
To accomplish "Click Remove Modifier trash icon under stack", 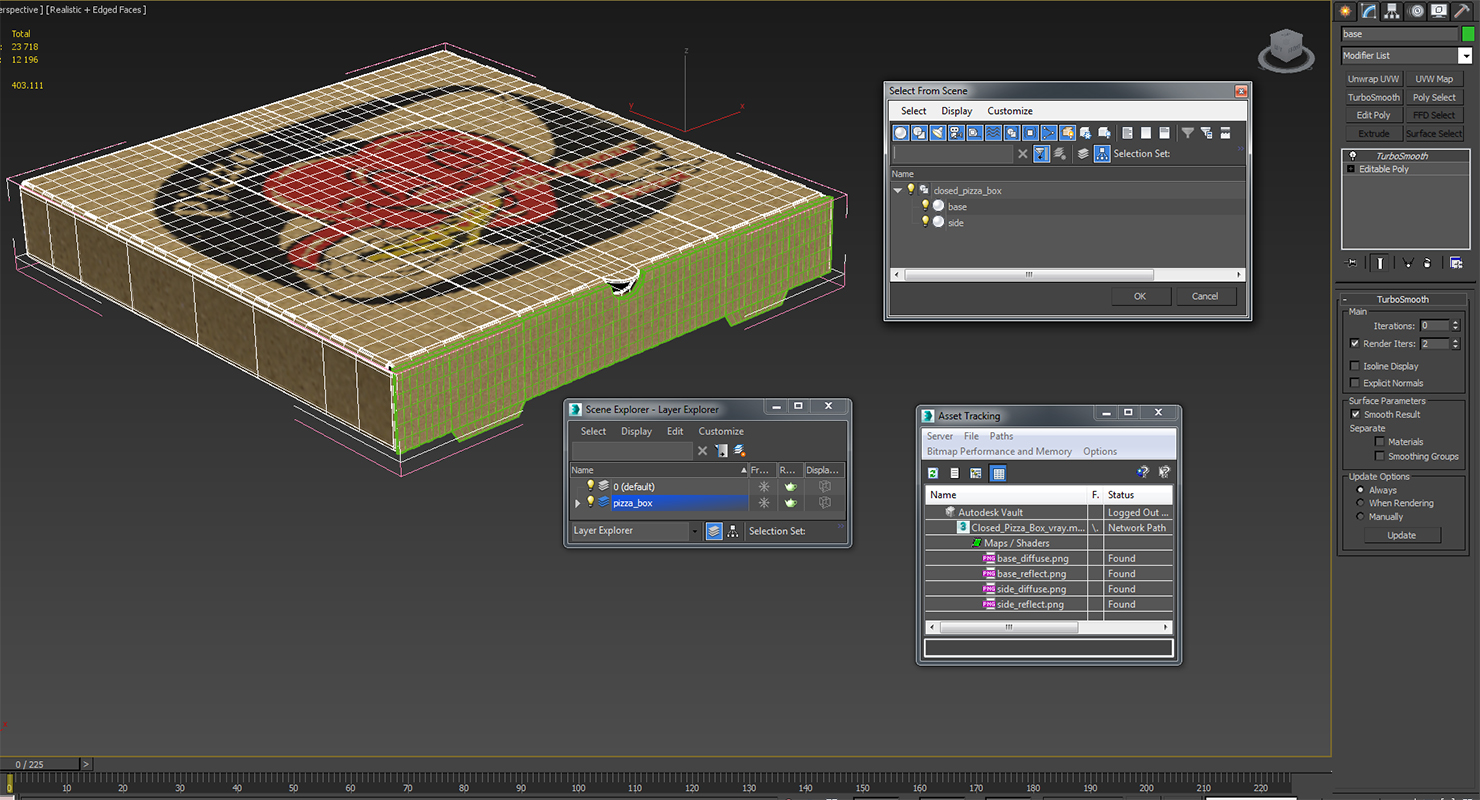I will pyautogui.click(x=1427, y=263).
